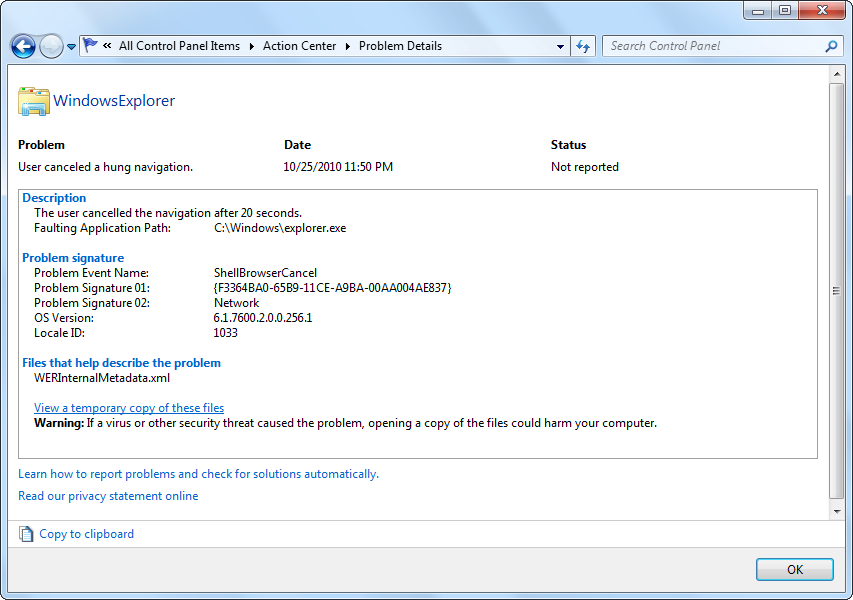Select 'Network' signature 02 value
This screenshot has width=853, height=600.
tap(237, 303)
